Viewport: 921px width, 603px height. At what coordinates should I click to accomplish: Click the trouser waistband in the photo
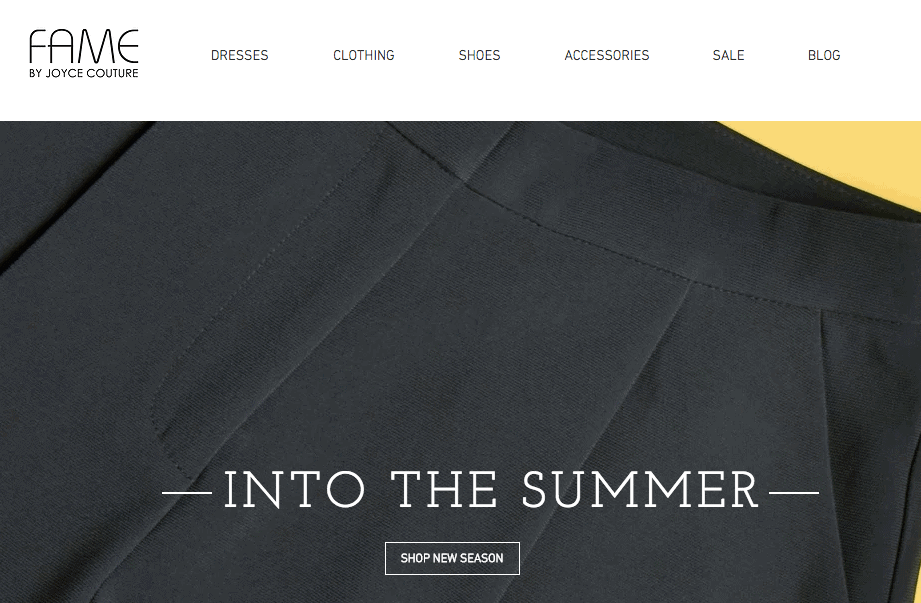675,235
